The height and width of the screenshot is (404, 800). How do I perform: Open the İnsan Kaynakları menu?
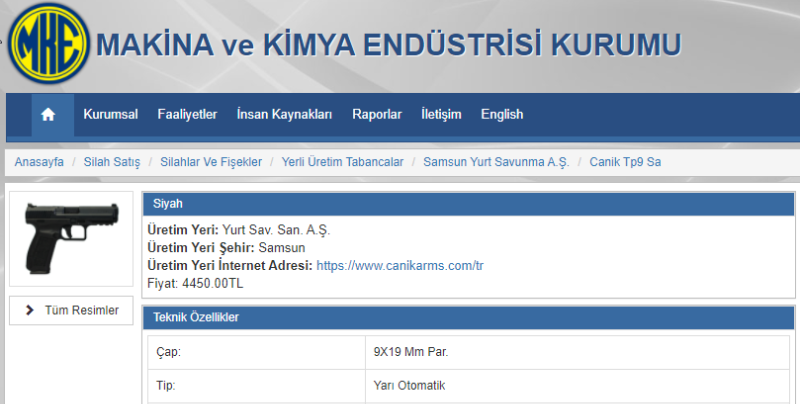(x=284, y=114)
